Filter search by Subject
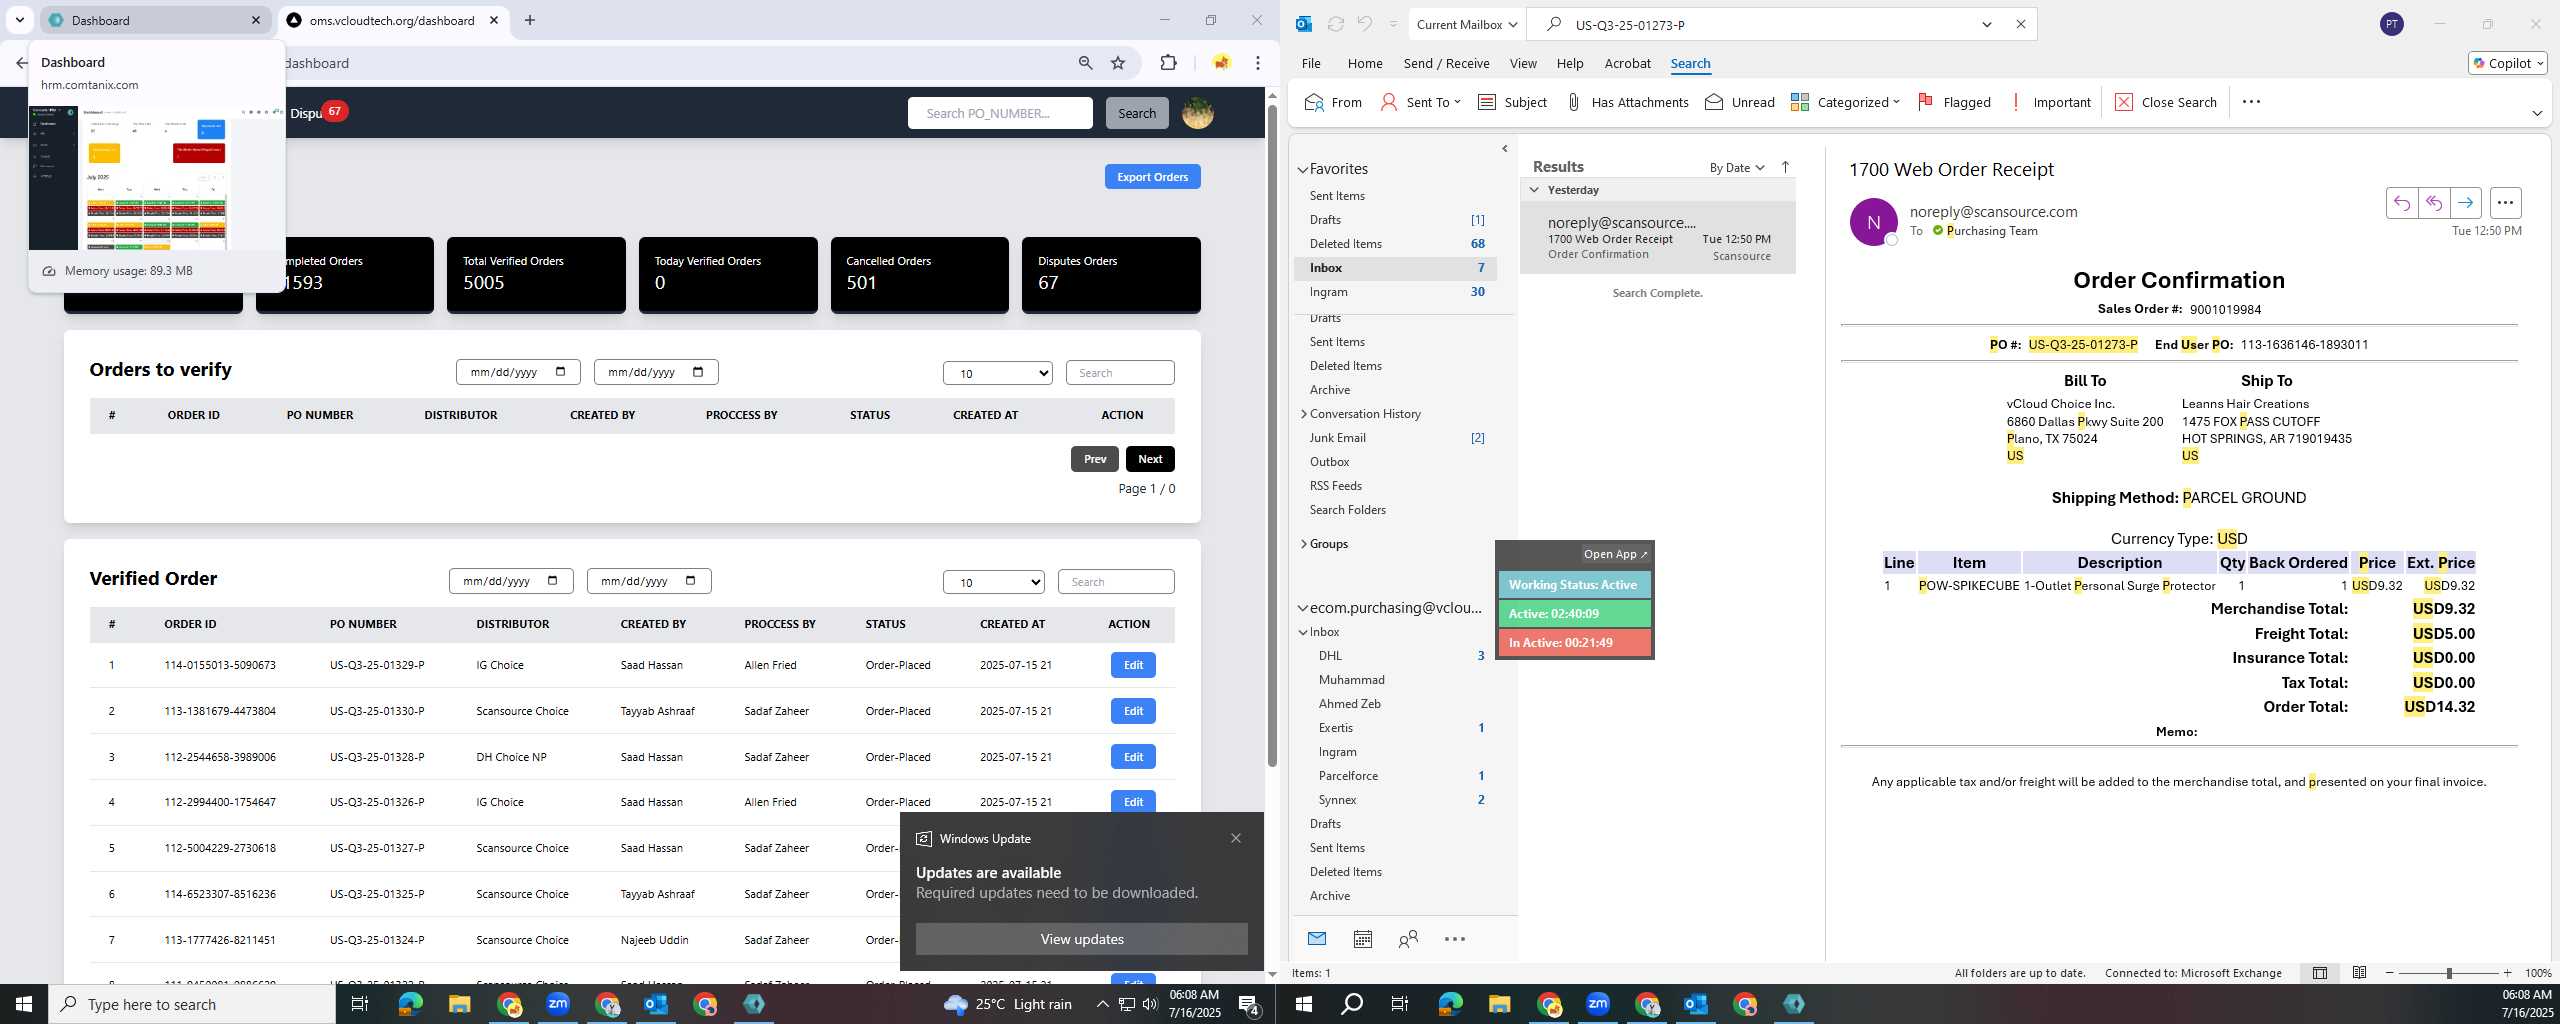2560x1024 pixels. click(x=1512, y=102)
